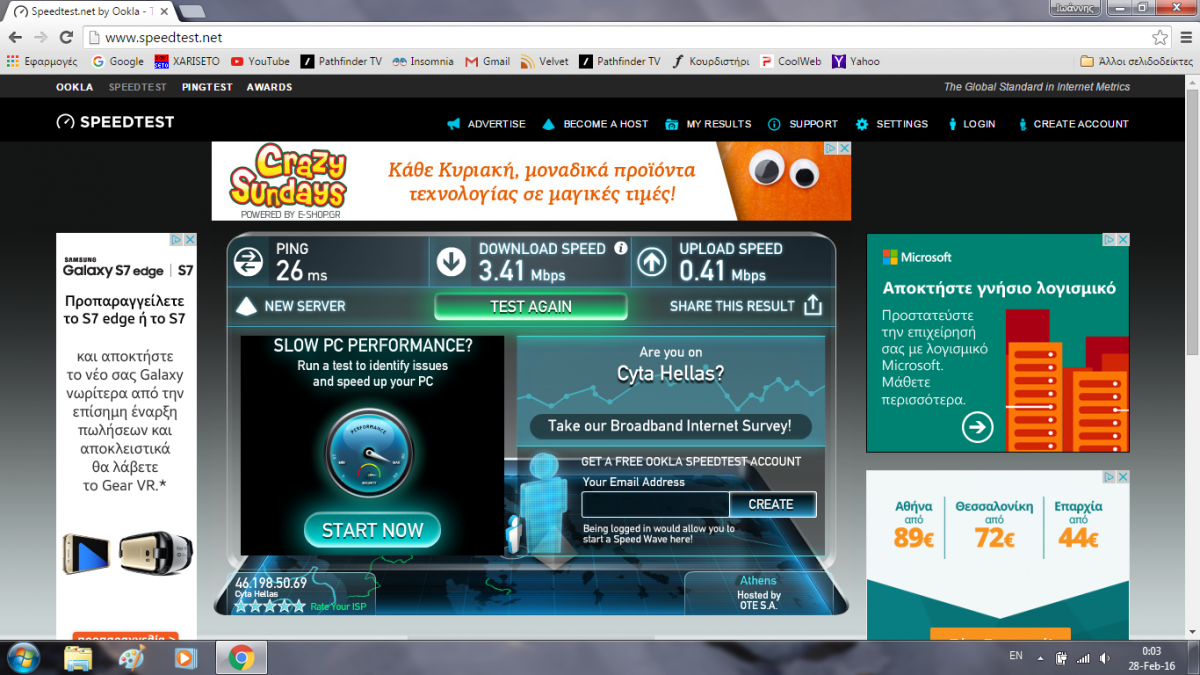The height and width of the screenshot is (675, 1200).
Task: Switch to the SPEEDTEST tab
Action: [x=138, y=87]
